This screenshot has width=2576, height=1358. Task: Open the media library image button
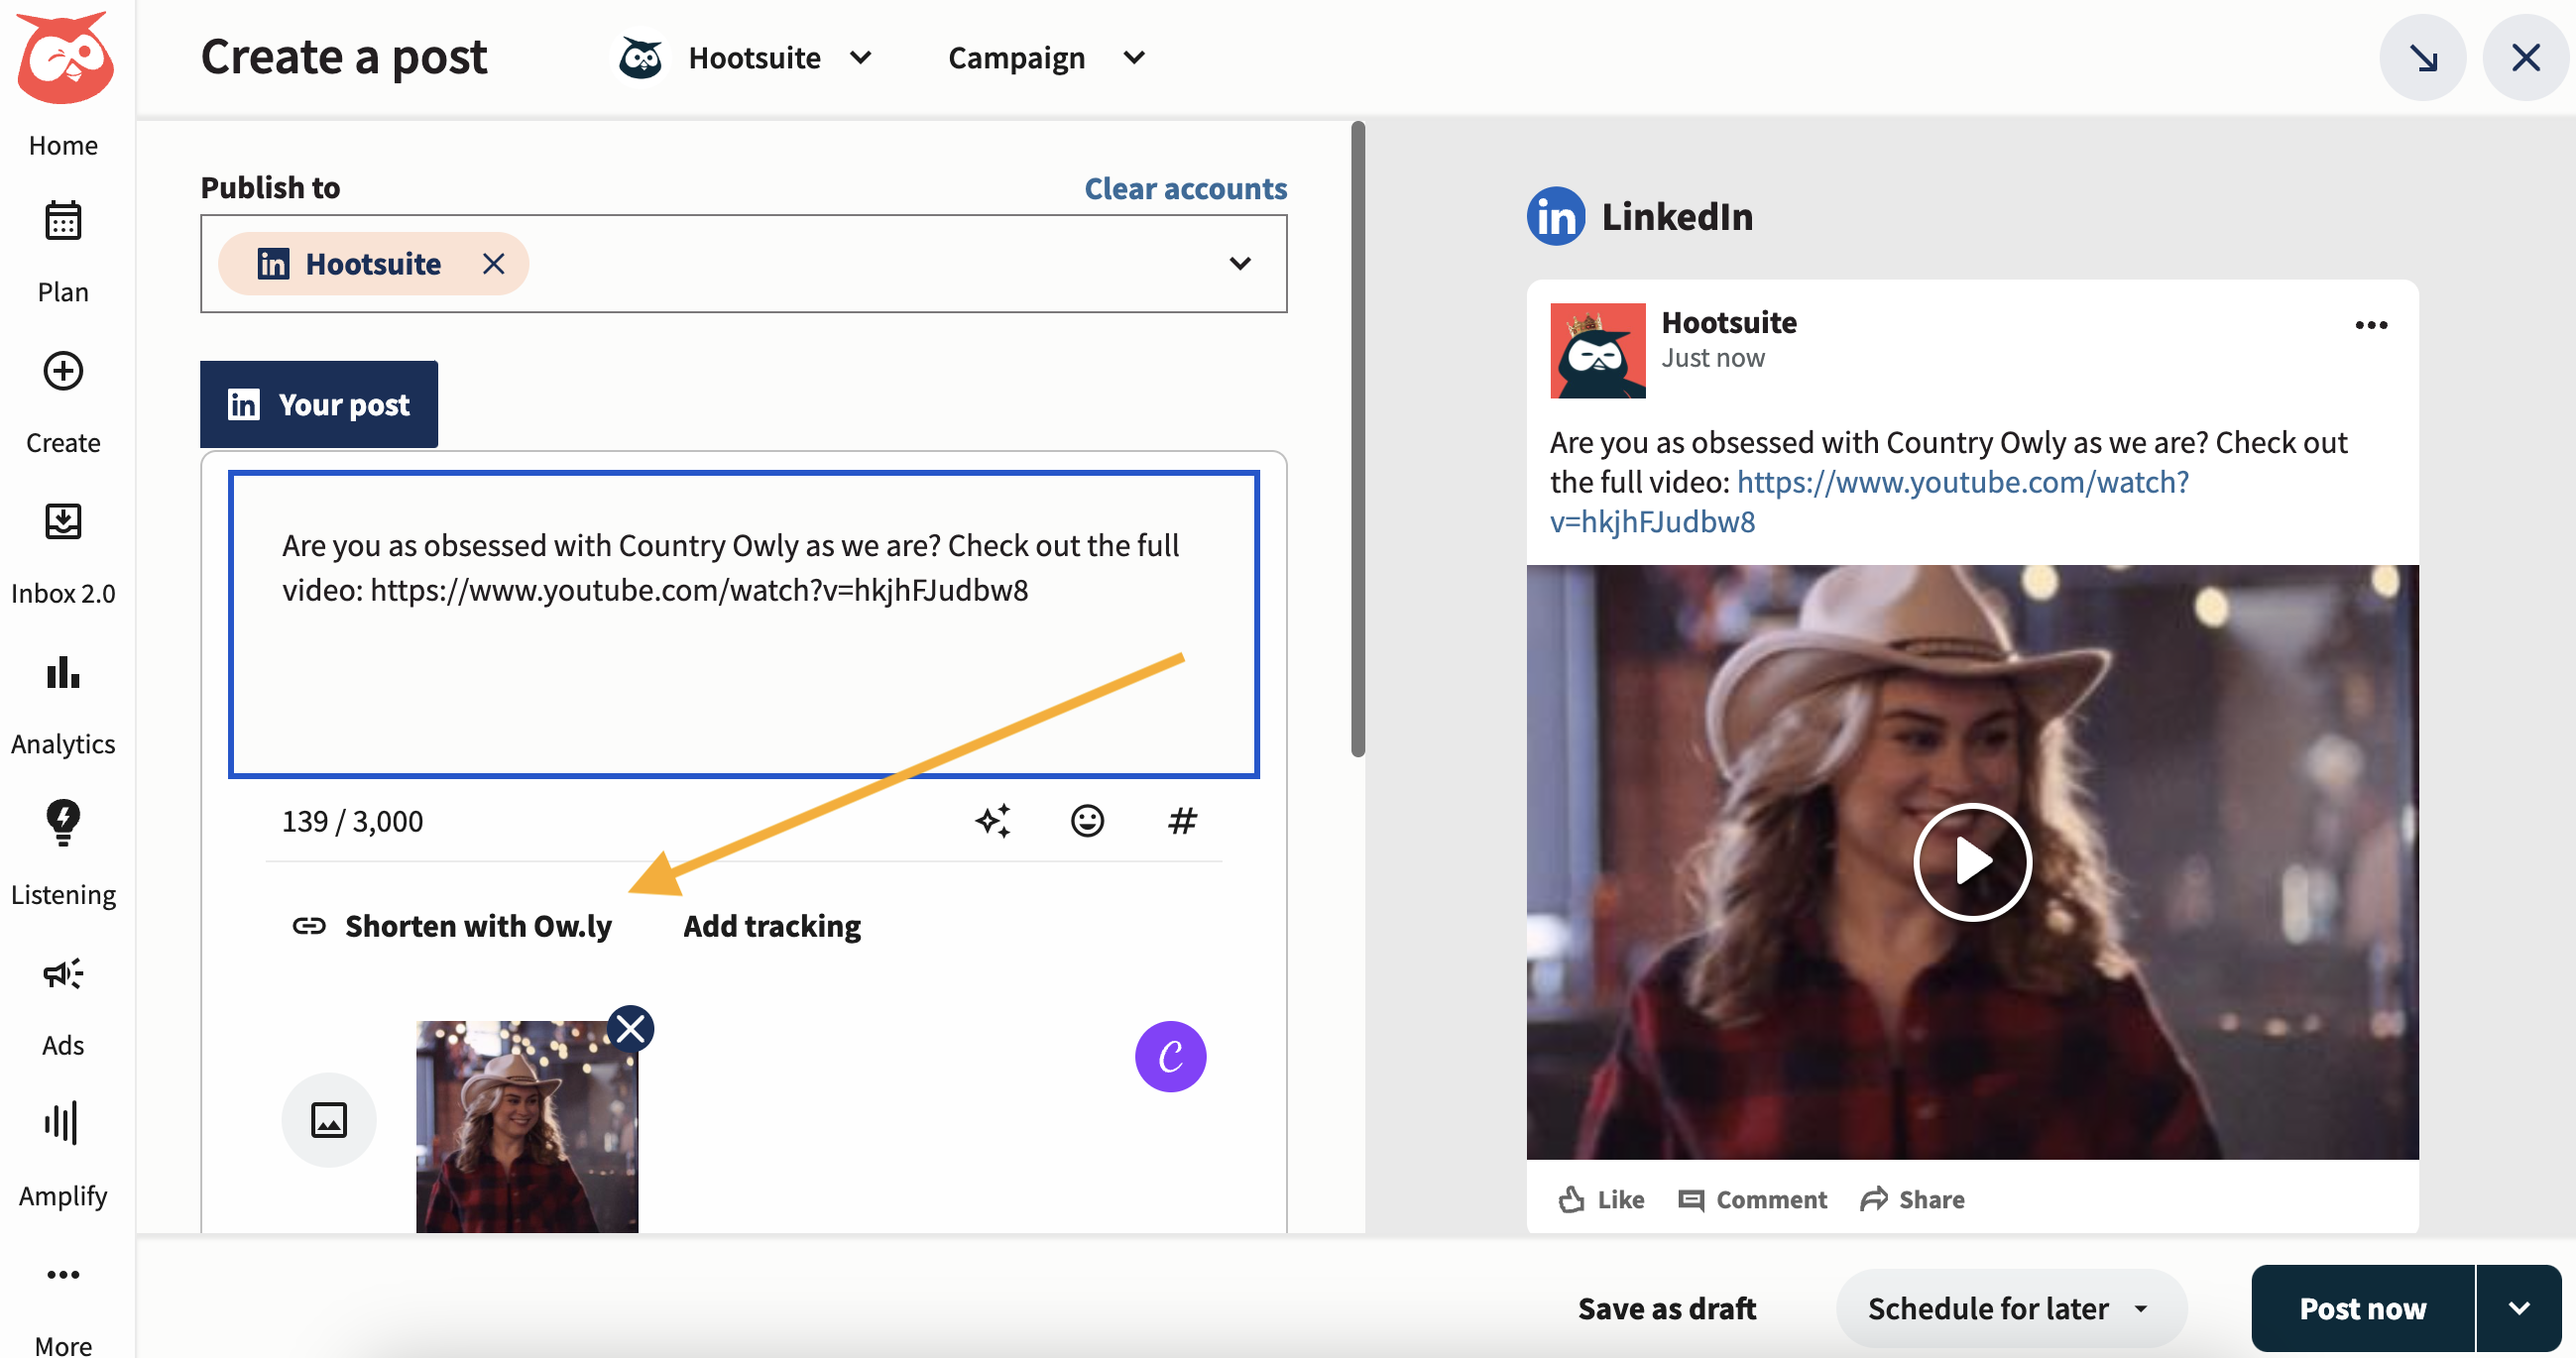329,1120
